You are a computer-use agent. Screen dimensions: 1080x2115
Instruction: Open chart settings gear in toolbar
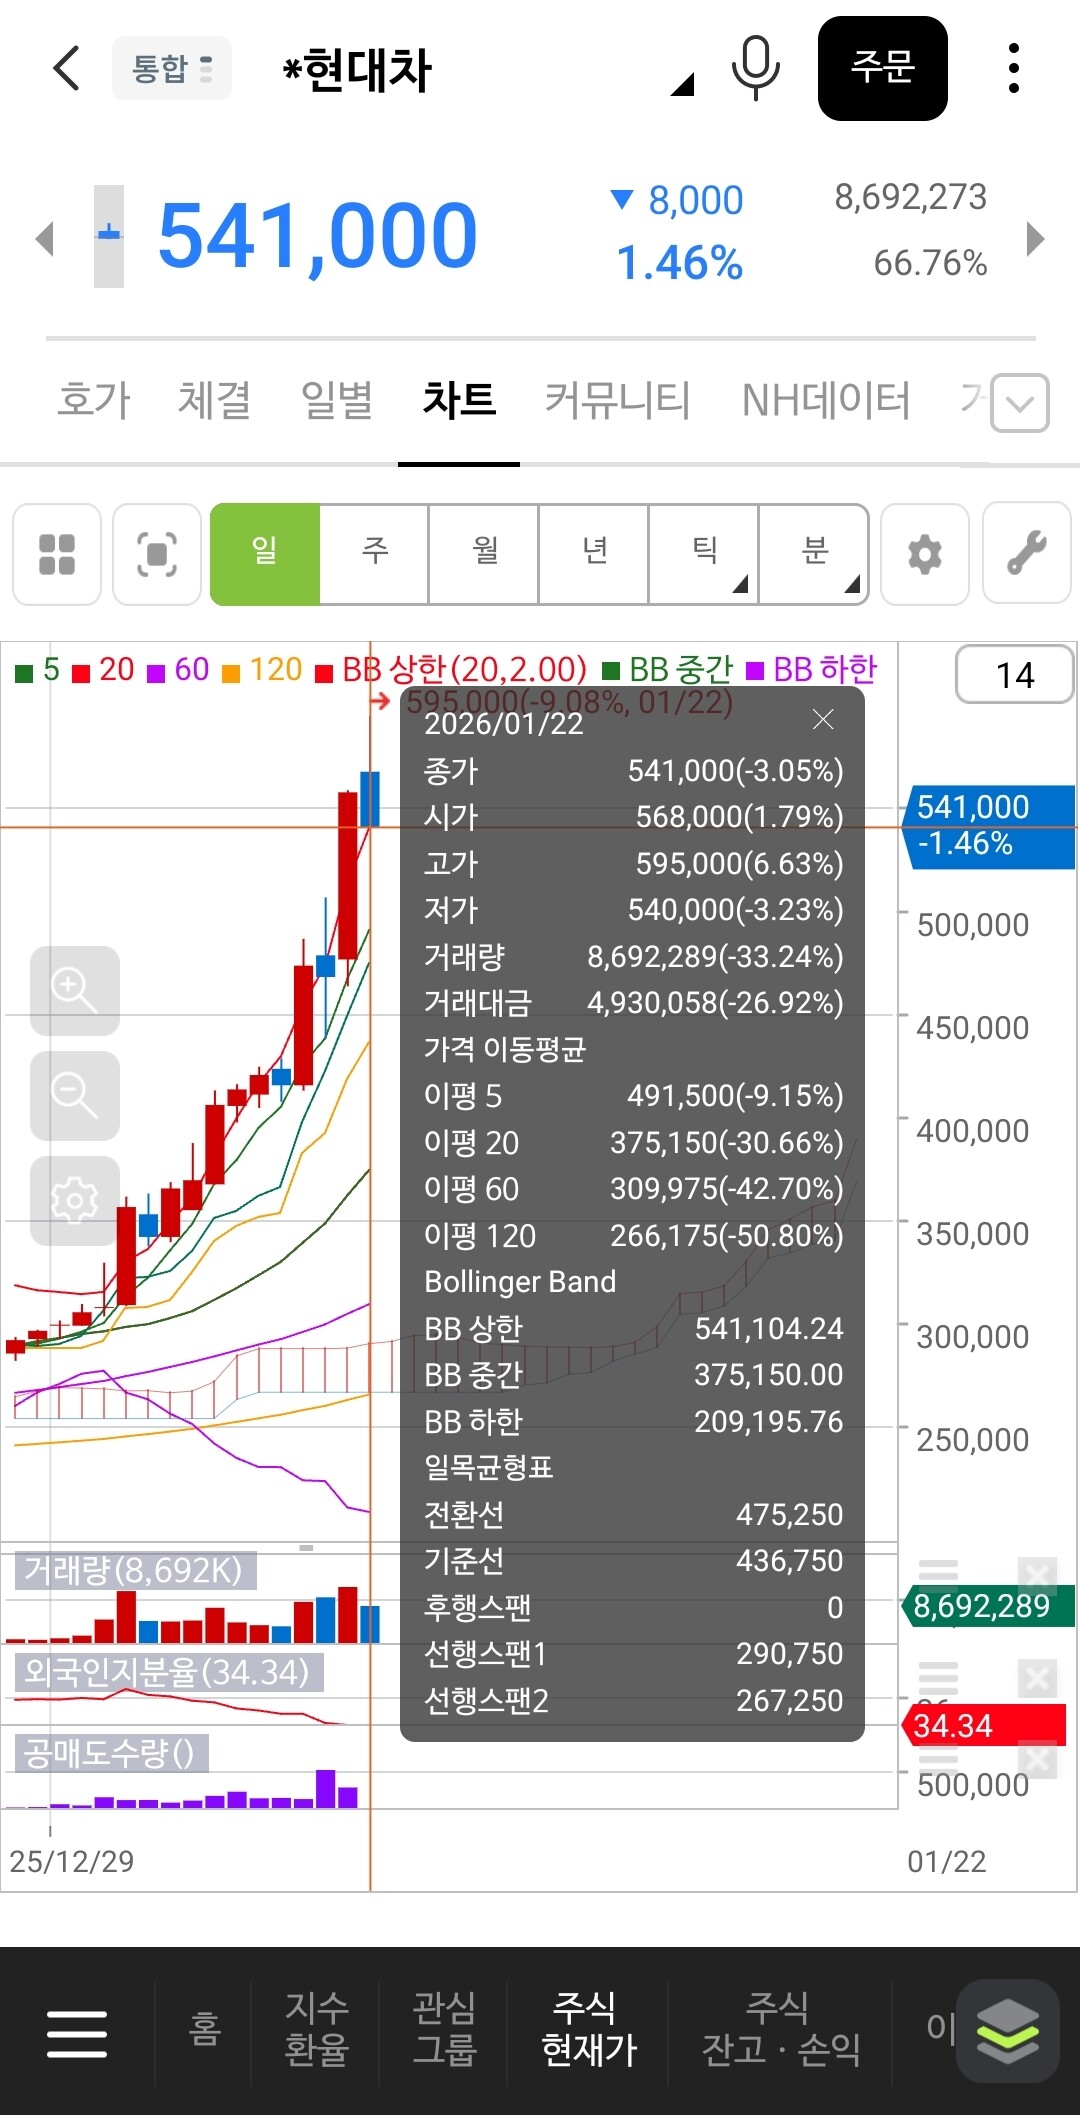tap(925, 554)
